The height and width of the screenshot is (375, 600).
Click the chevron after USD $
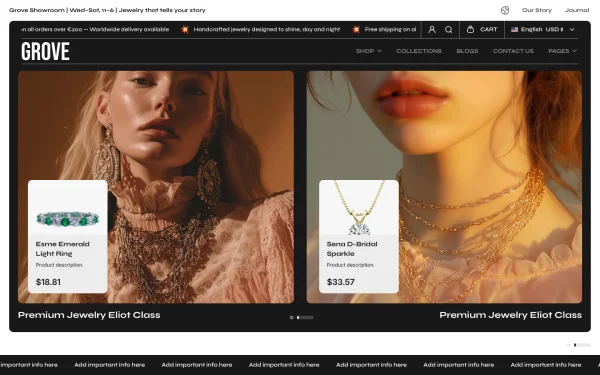coord(572,29)
